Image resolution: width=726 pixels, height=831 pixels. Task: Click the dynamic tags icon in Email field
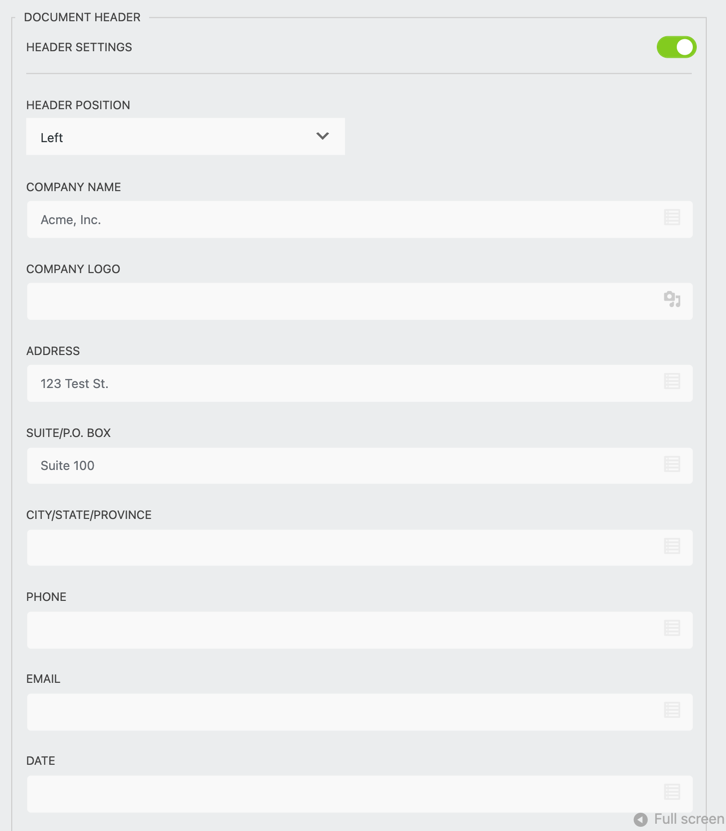click(x=672, y=710)
